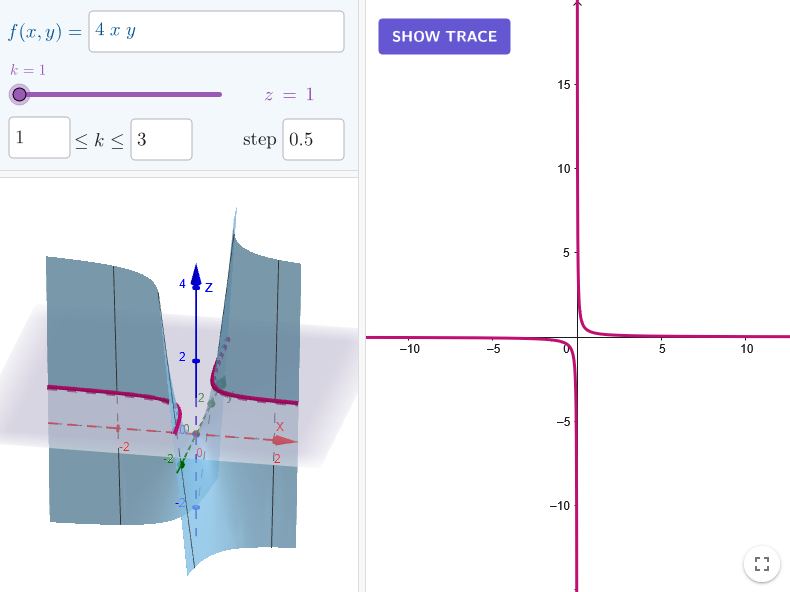Click the minimum k value box containing 1
Viewport: 790px width, 592px height.
point(40,139)
